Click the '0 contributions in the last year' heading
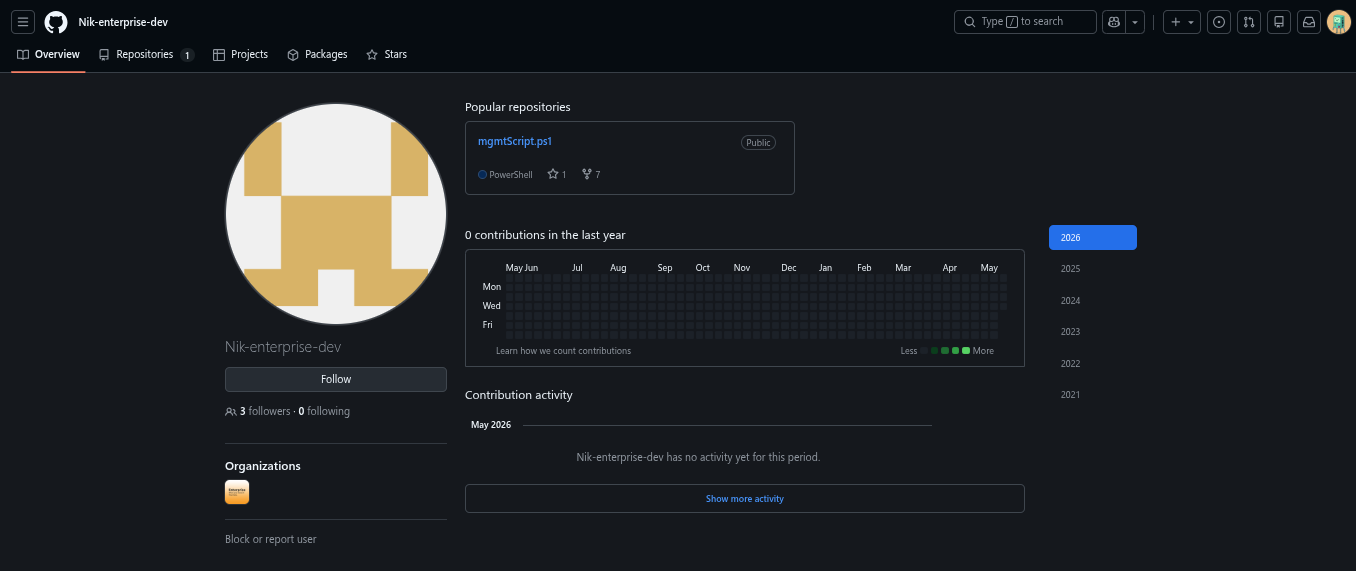Screen dimensions: 1356x571 [x=545, y=235]
